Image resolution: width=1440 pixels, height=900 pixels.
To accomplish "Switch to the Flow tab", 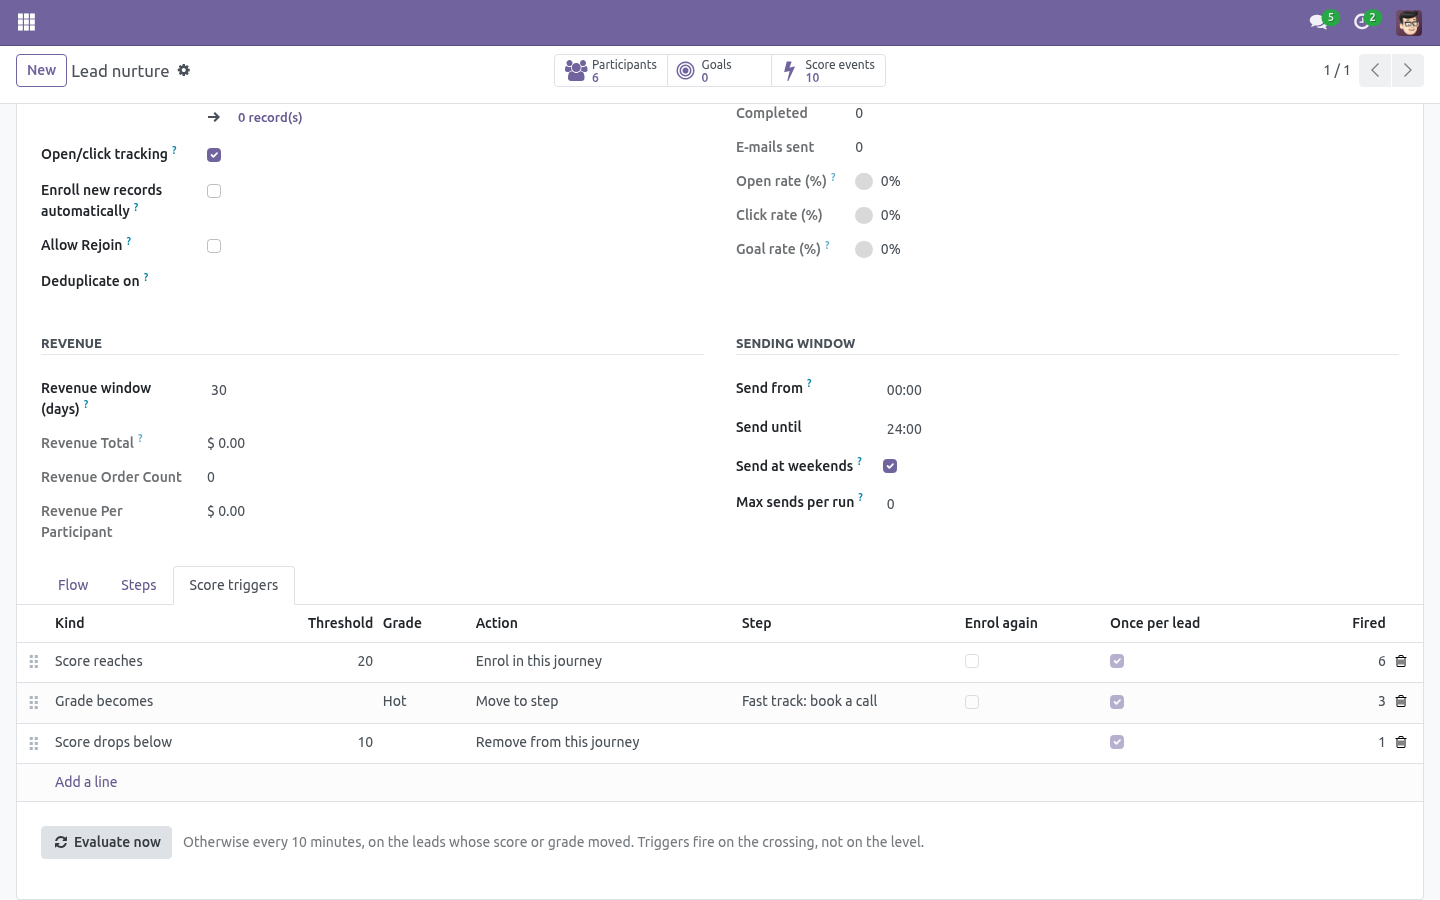I will click(x=73, y=585).
